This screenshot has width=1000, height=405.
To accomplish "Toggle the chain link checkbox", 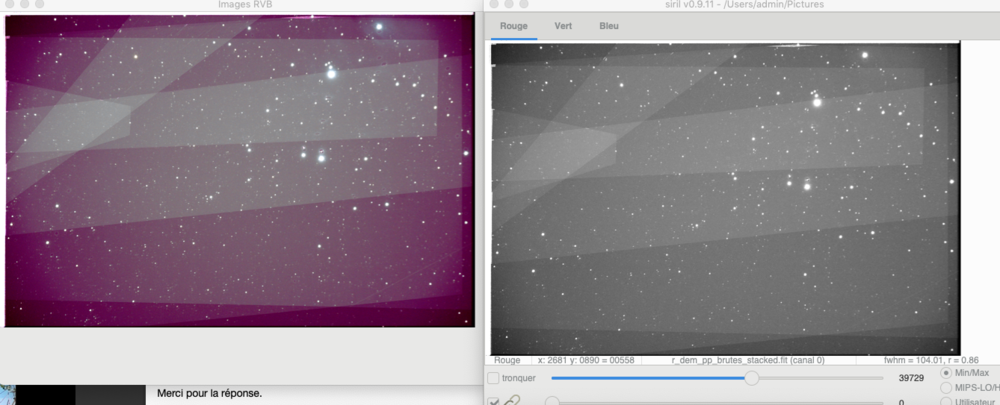I will click(493, 402).
